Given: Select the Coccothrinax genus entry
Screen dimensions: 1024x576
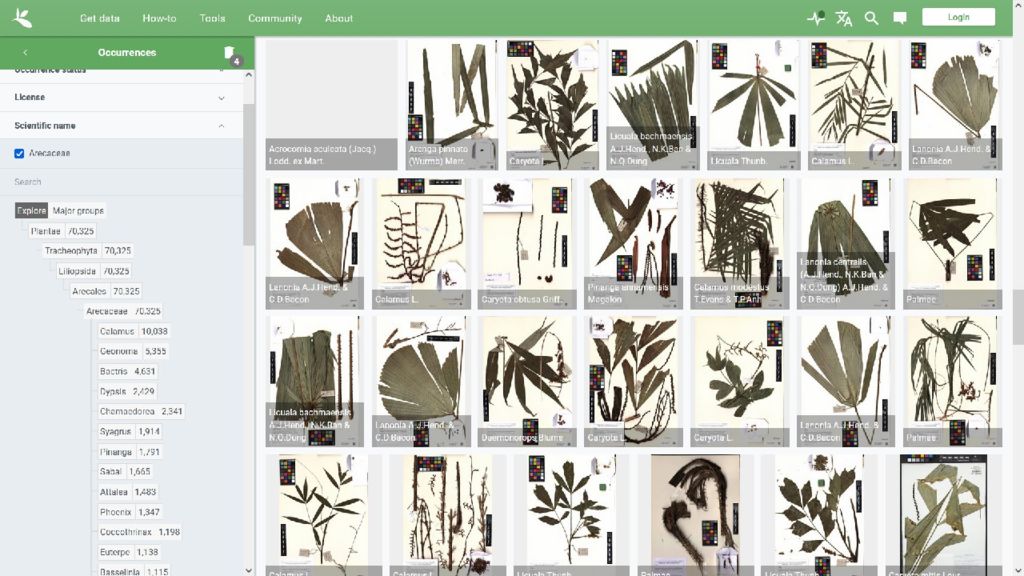Looking at the screenshot, I should 125,532.
